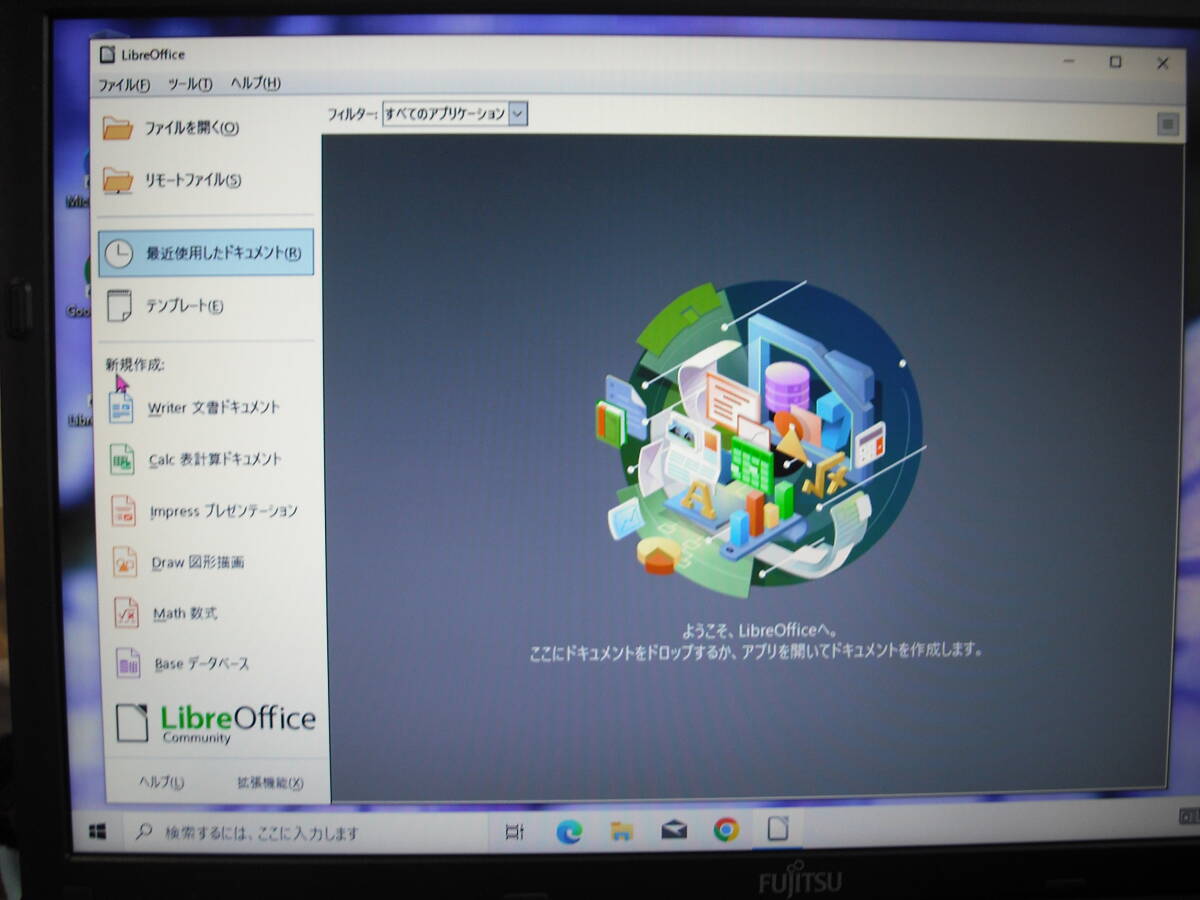Click the LibreOffice taskbar icon
This screenshot has width=1200, height=900.
coord(778,829)
